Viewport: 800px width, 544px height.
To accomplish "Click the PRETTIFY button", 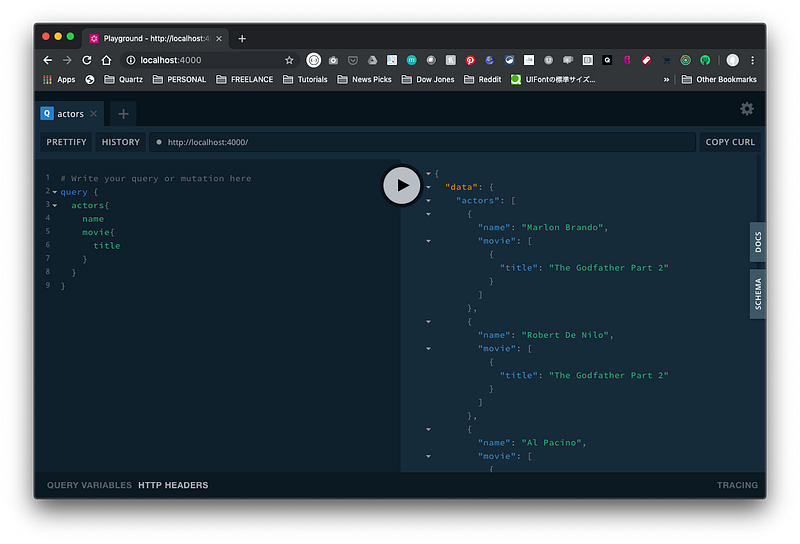I will point(66,142).
